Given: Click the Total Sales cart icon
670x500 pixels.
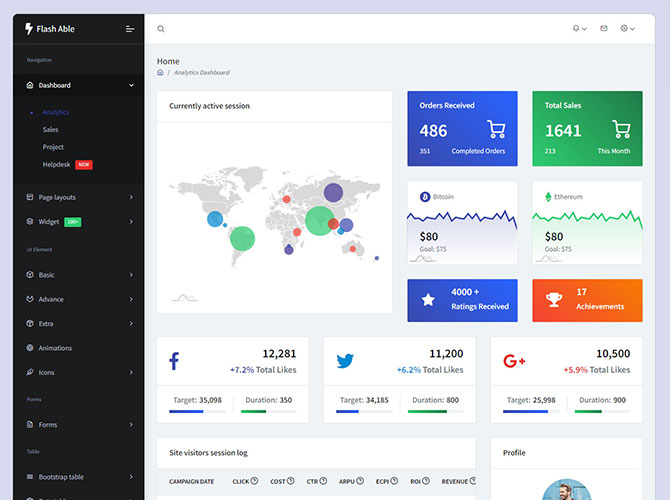Looking at the screenshot, I should pos(621,129).
